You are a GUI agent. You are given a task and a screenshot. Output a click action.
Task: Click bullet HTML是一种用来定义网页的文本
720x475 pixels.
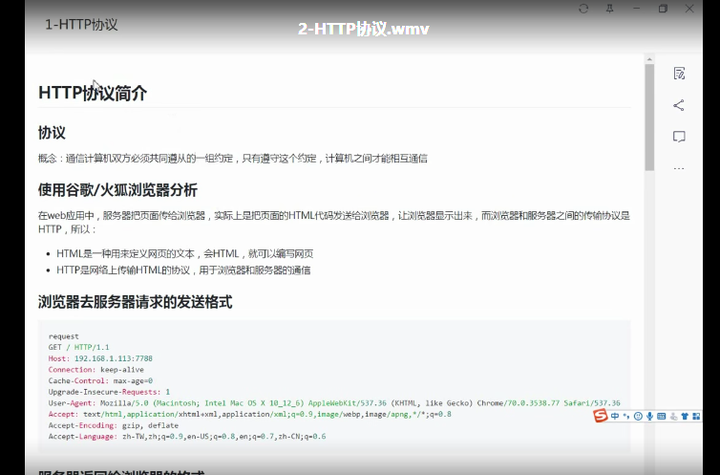point(185,254)
